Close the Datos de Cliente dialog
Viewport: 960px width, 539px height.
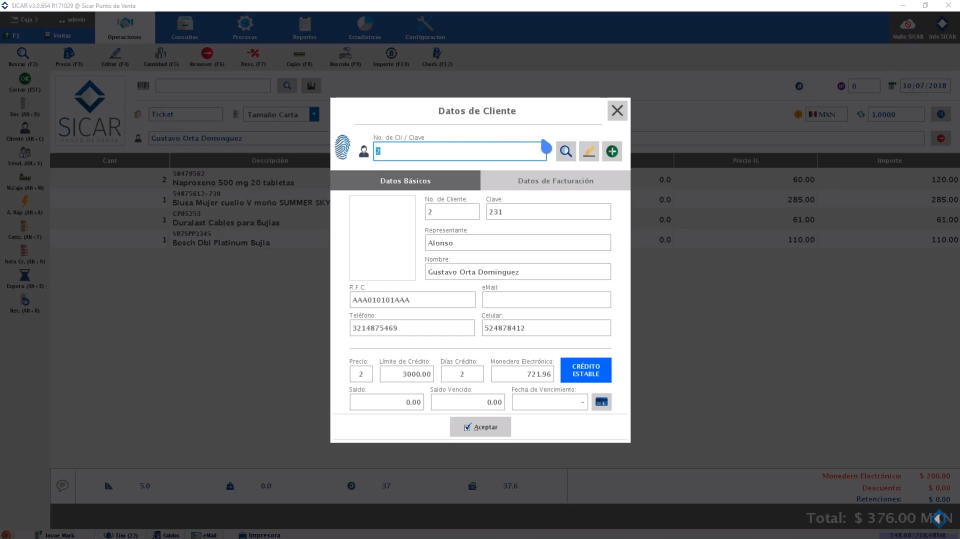617,111
